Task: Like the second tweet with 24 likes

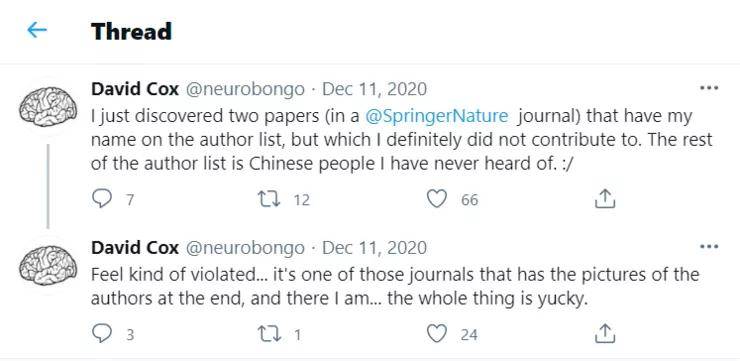Action: pos(437,334)
